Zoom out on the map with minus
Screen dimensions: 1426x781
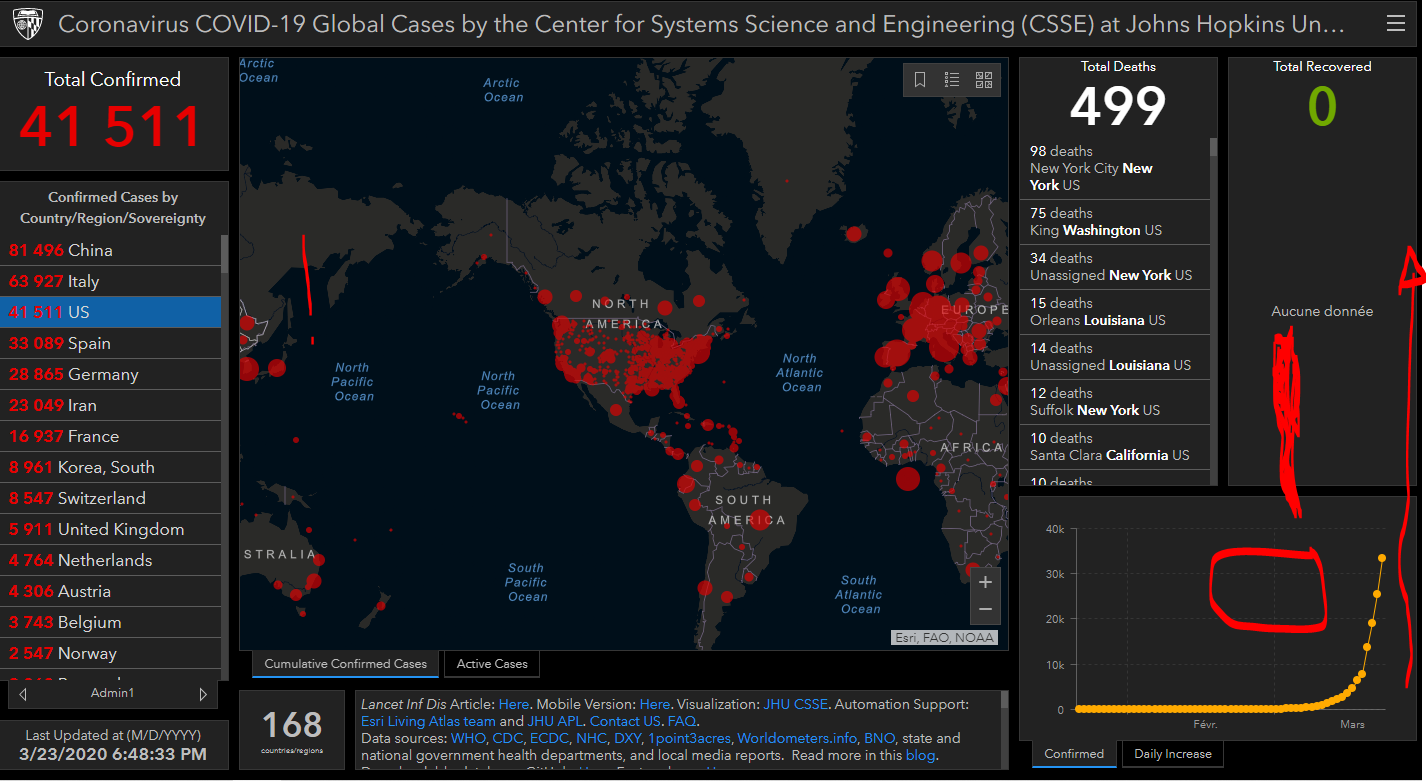coord(985,610)
